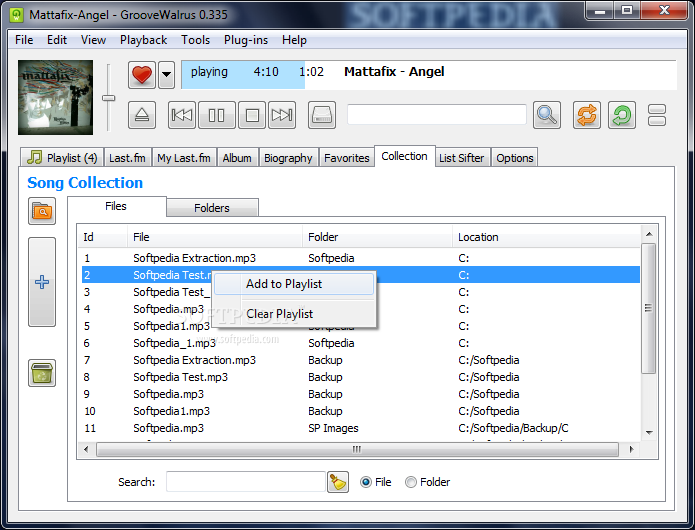Screen dimensions: 695x530
Task: Click the red heart favorite button
Action: [142, 74]
